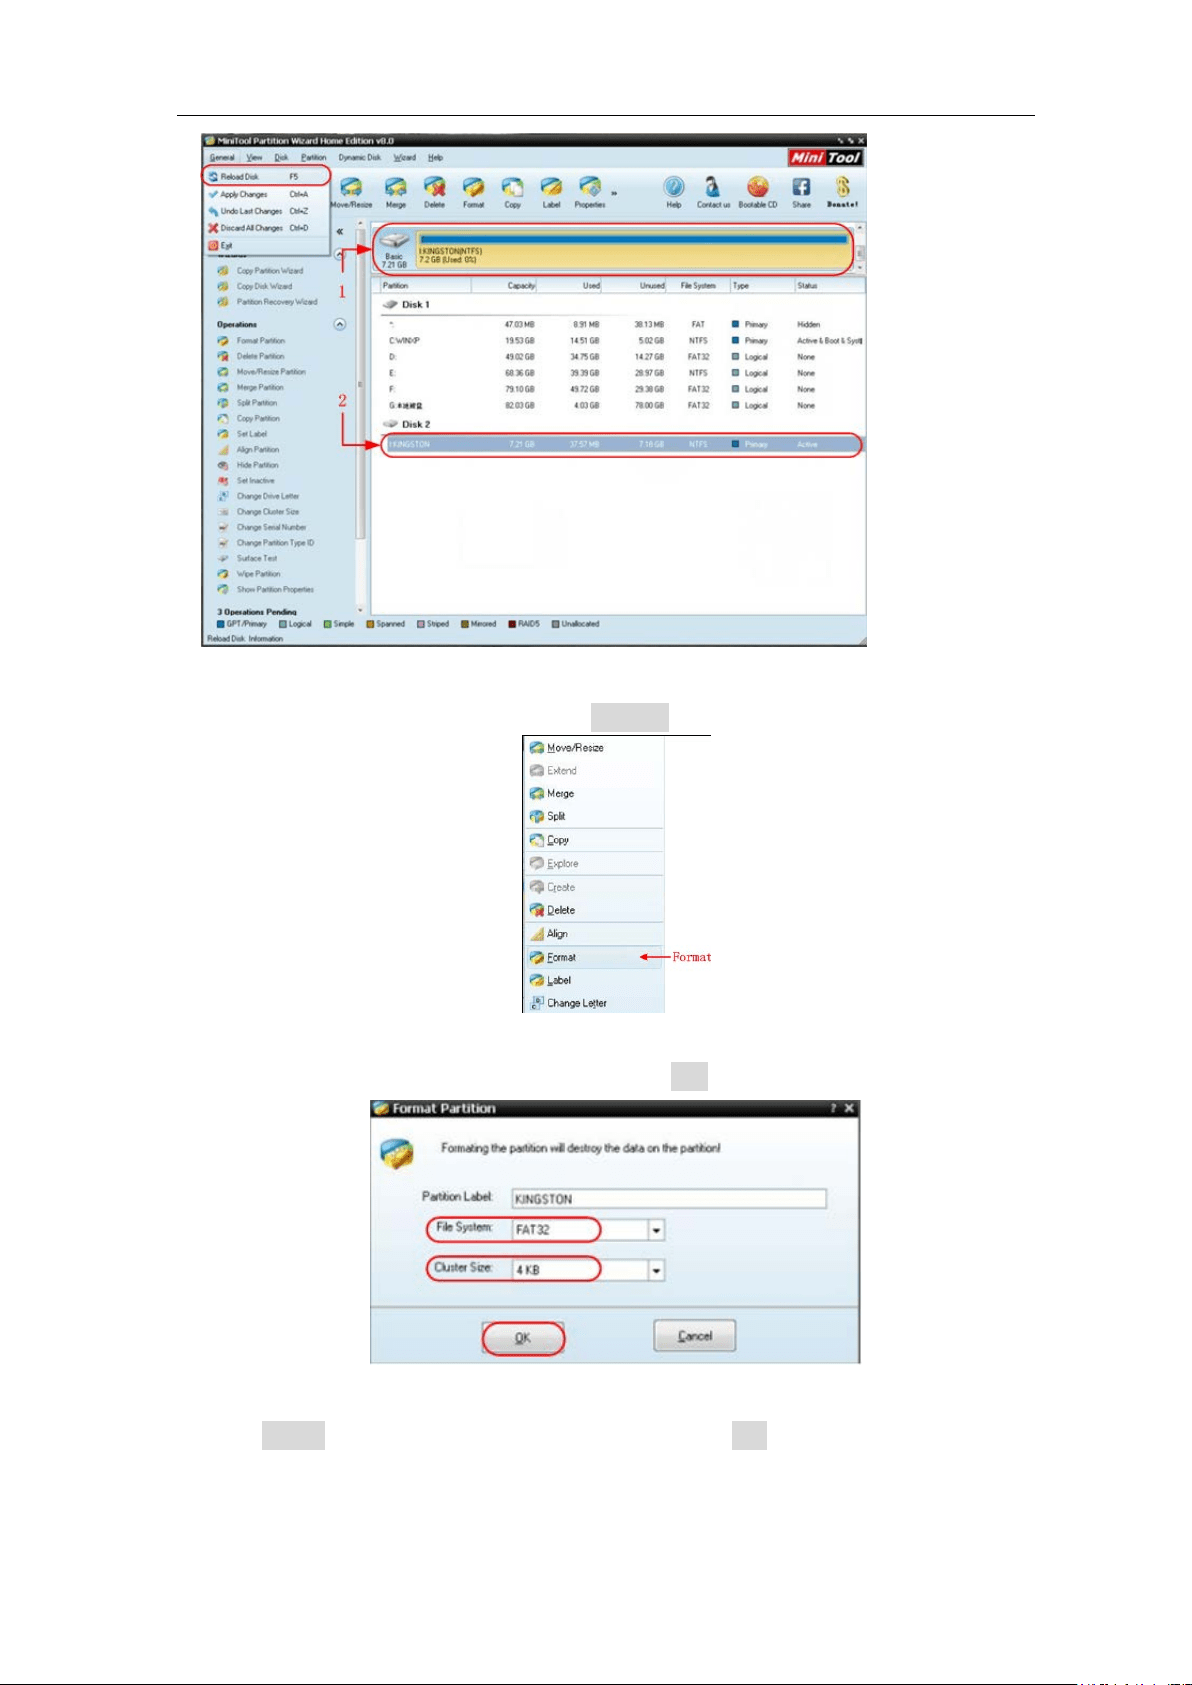Image resolution: width=1192 pixels, height=1685 pixels.
Task: Launch Partition Recovery Wizard from the sidebar
Action: point(267,301)
